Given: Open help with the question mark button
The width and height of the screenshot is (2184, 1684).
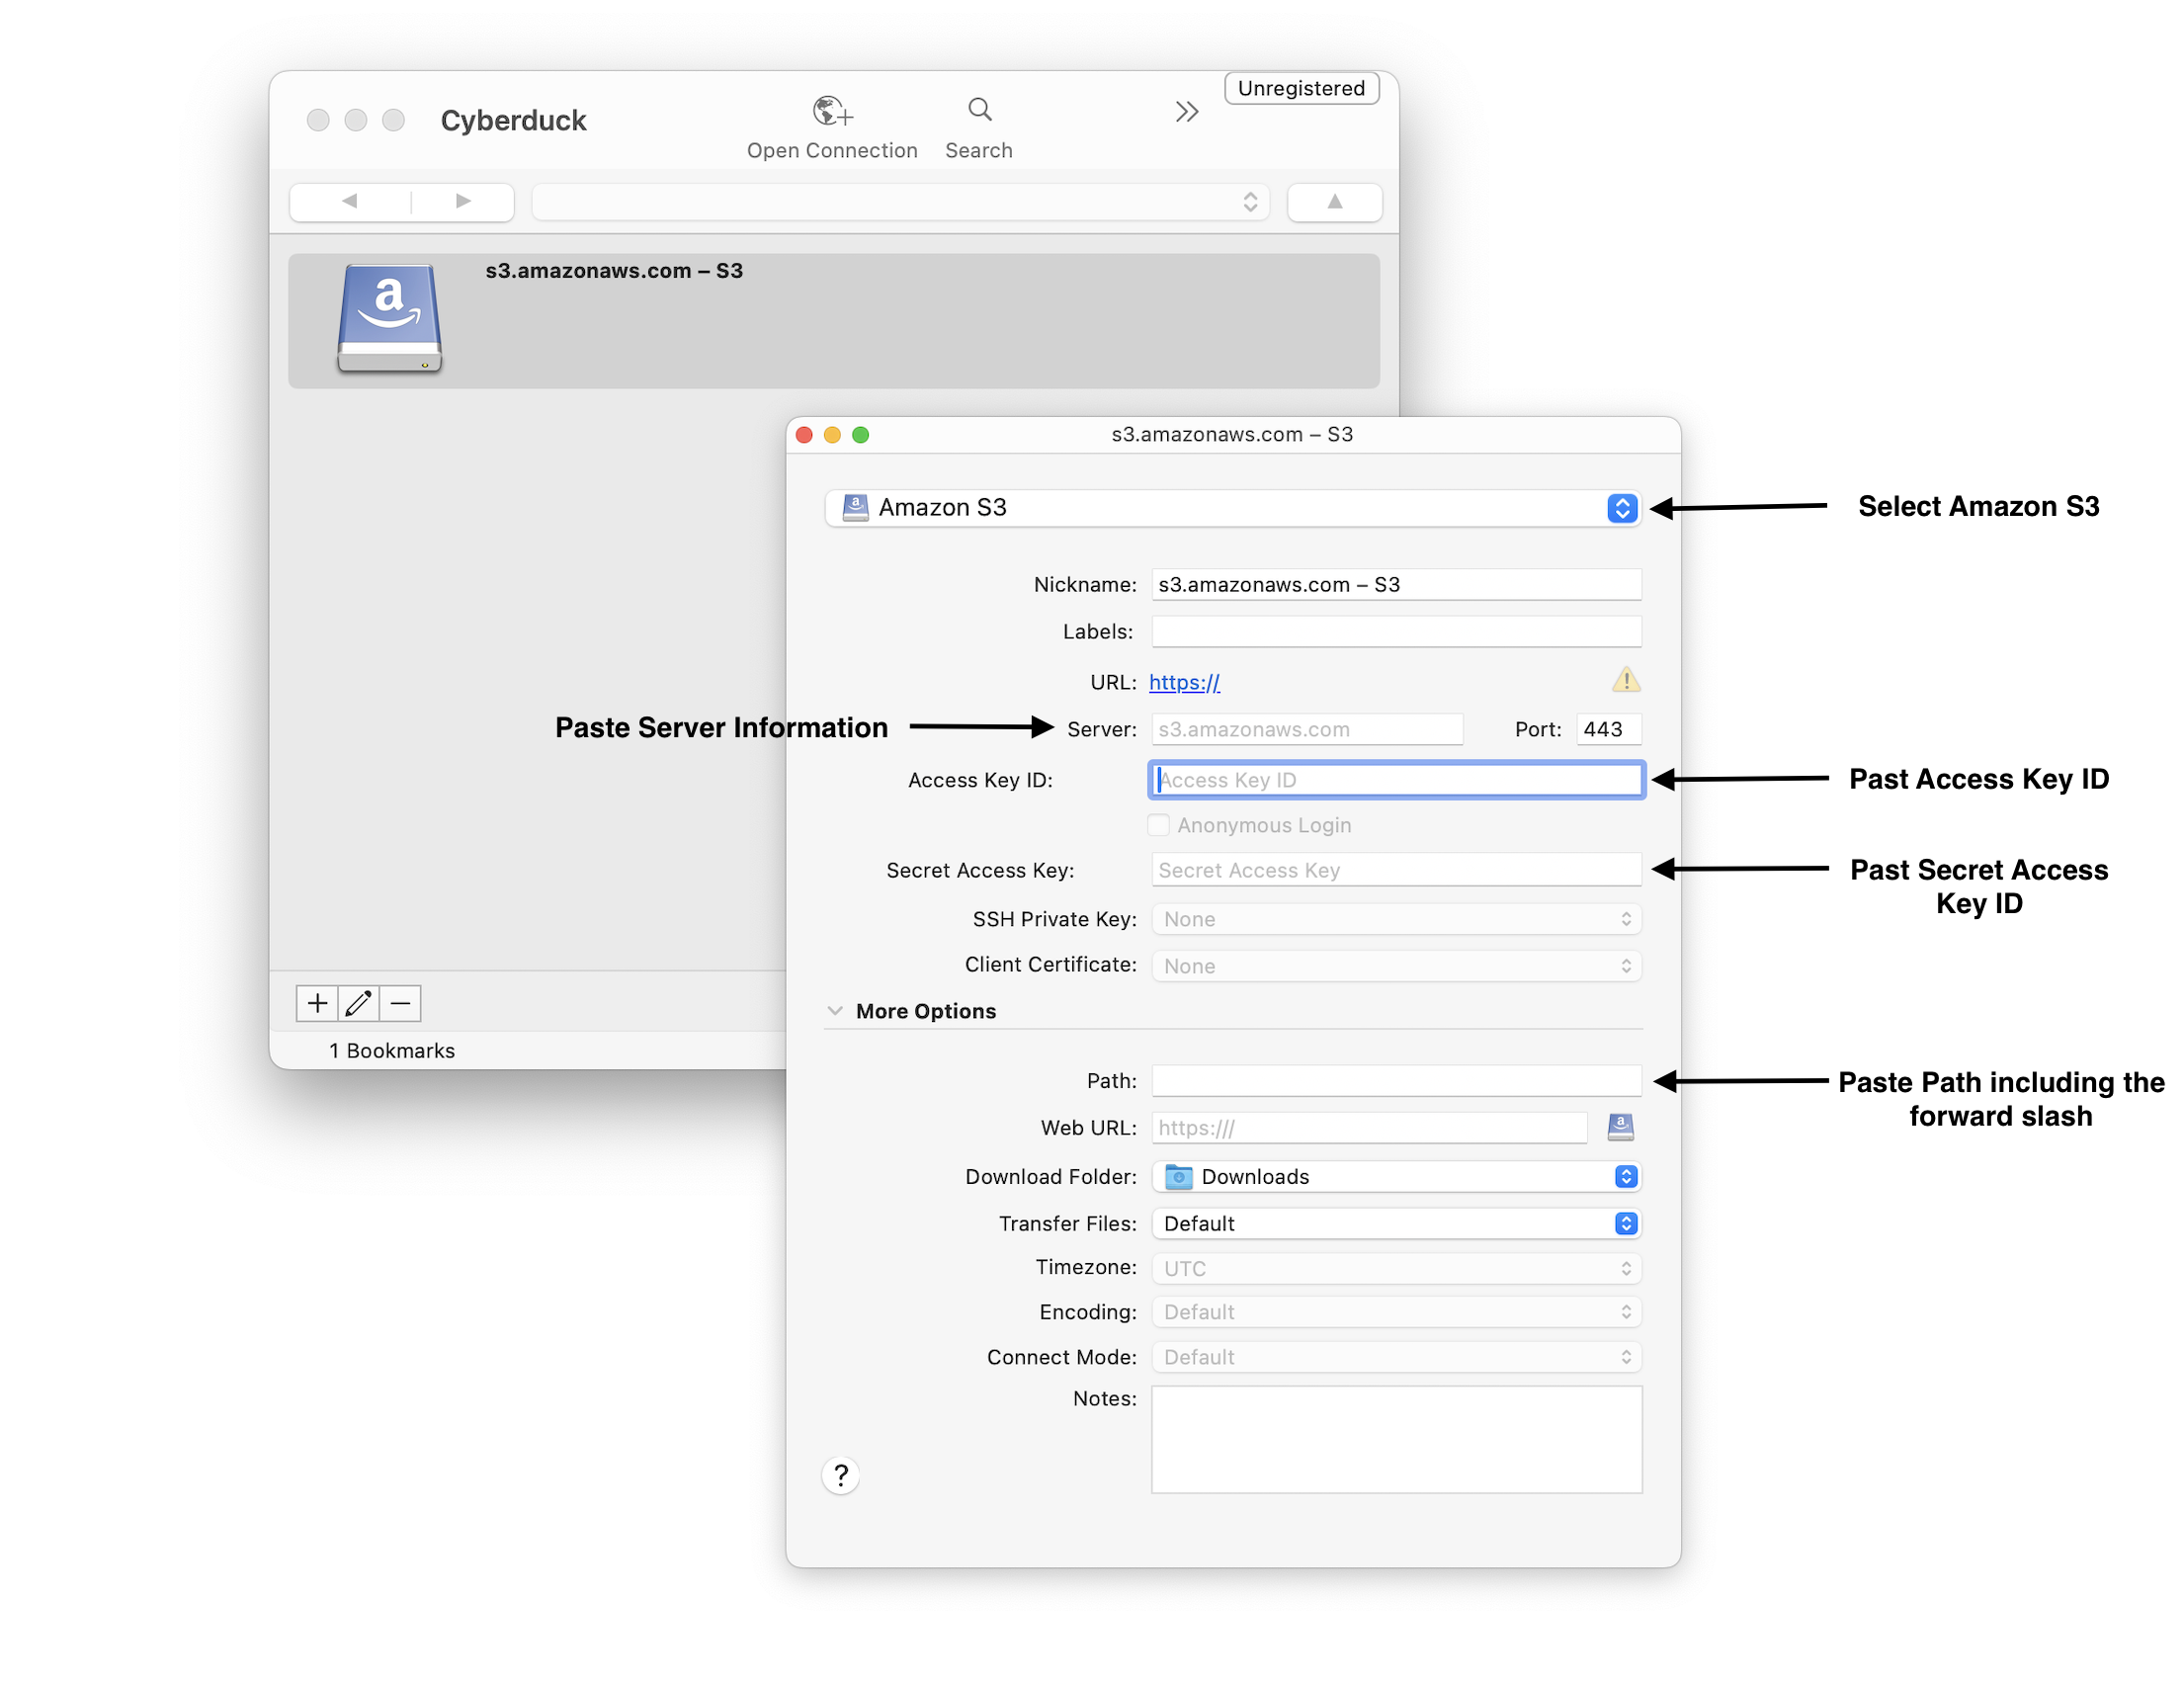Looking at the screenshot, I should pos(840,1474).
